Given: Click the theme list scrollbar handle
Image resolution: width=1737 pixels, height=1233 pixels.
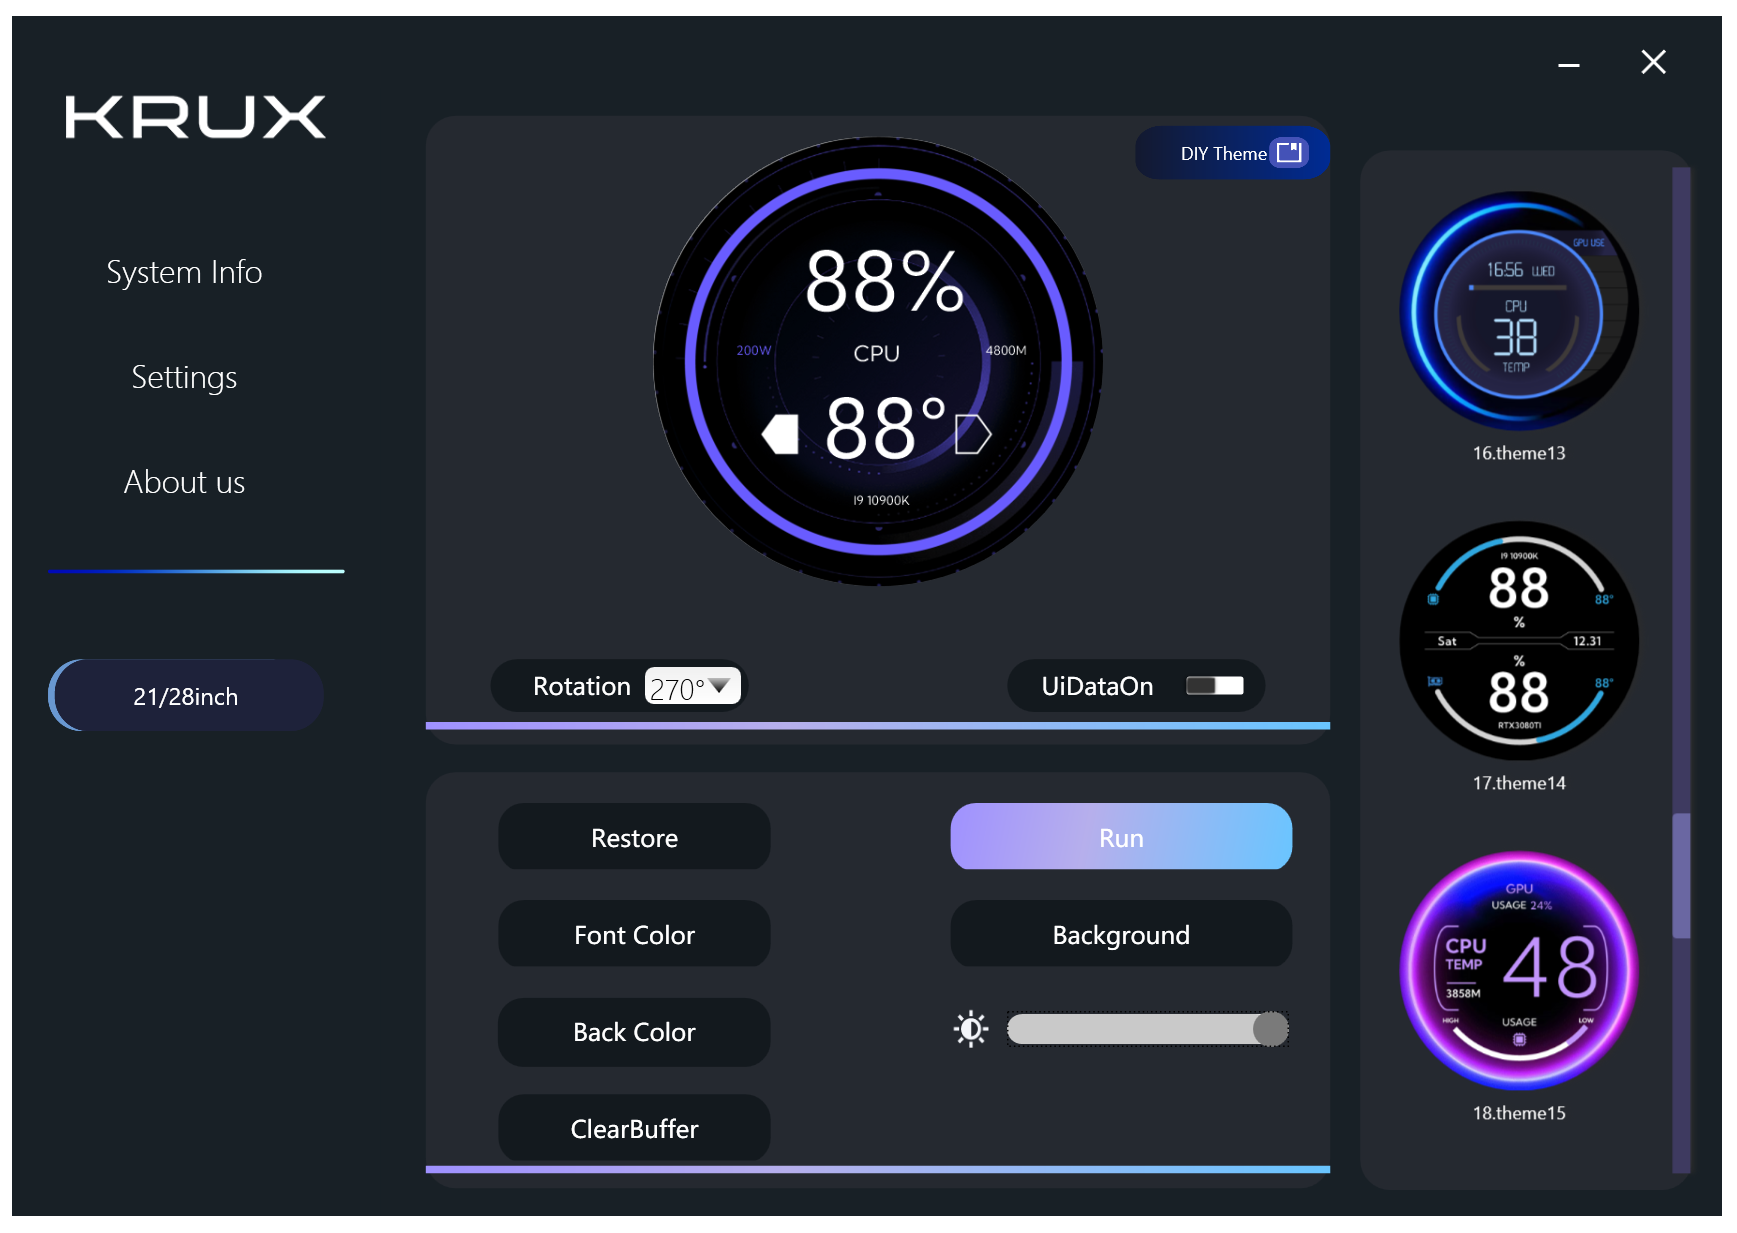Looking at the screenshot, I should [x=1681, y=876].
